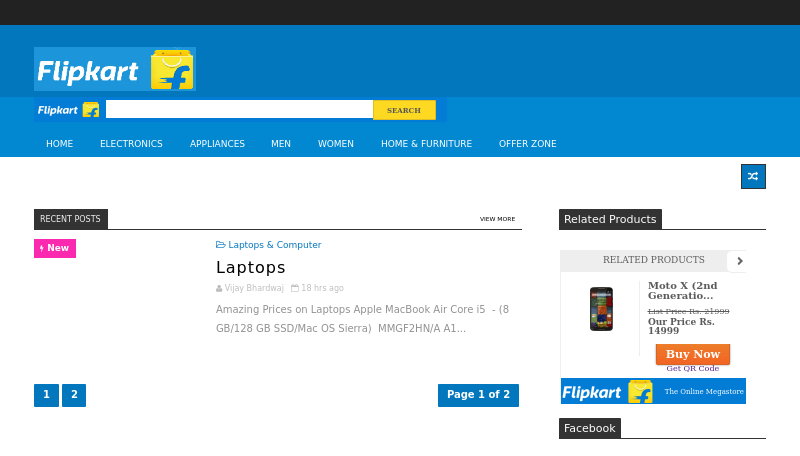Go to pagination page 1
Screen dimensions: 800x456
(x=46, y=395)
